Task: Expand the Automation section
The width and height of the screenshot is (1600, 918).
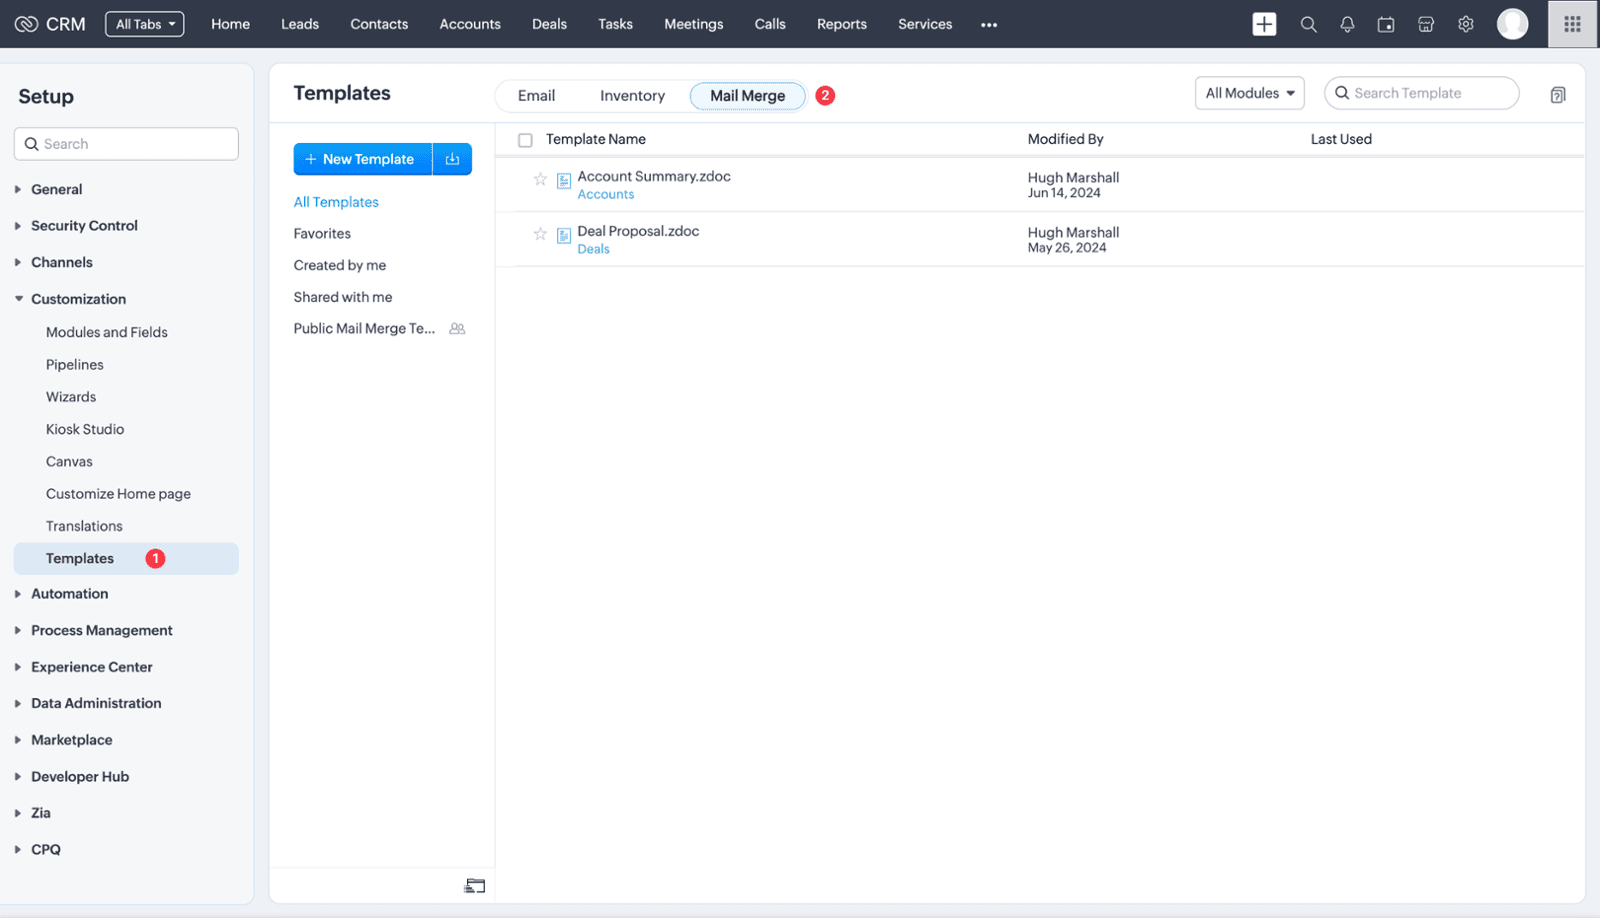Action: (x=69, y=594)
